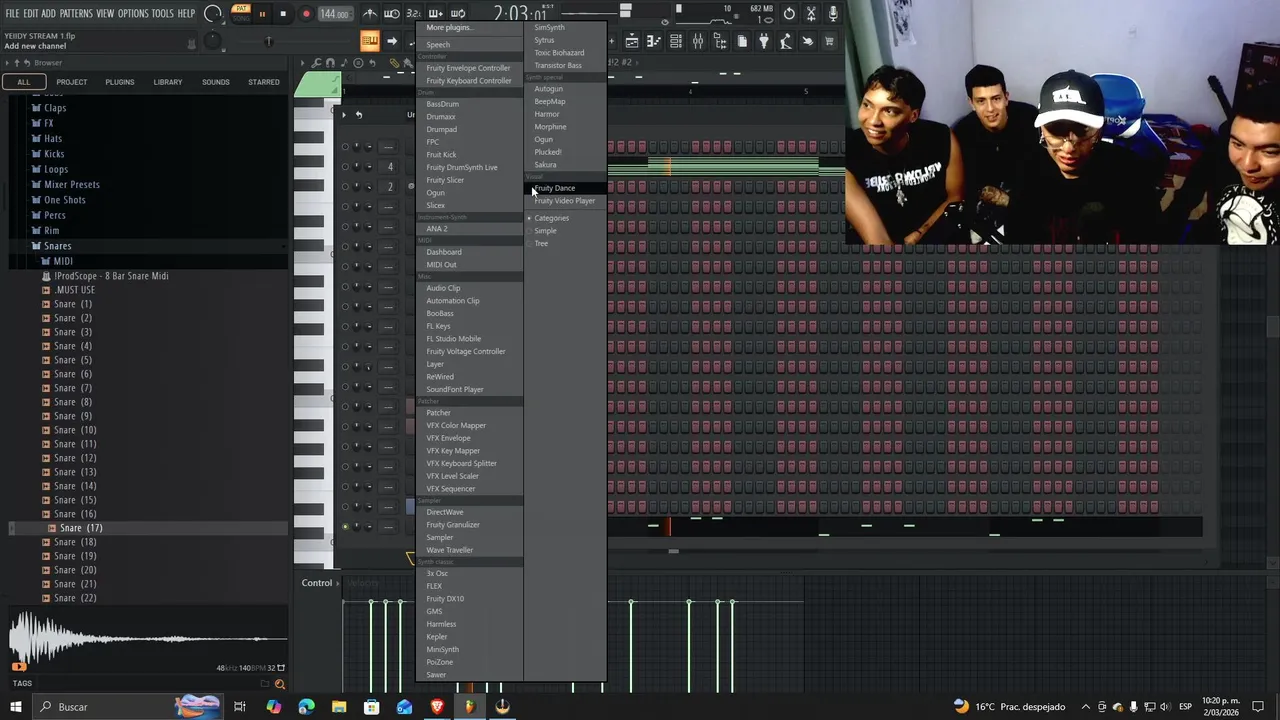1280x720 pixels.
Task: Open the FILE menu
Action: click(x=12, y=14)
